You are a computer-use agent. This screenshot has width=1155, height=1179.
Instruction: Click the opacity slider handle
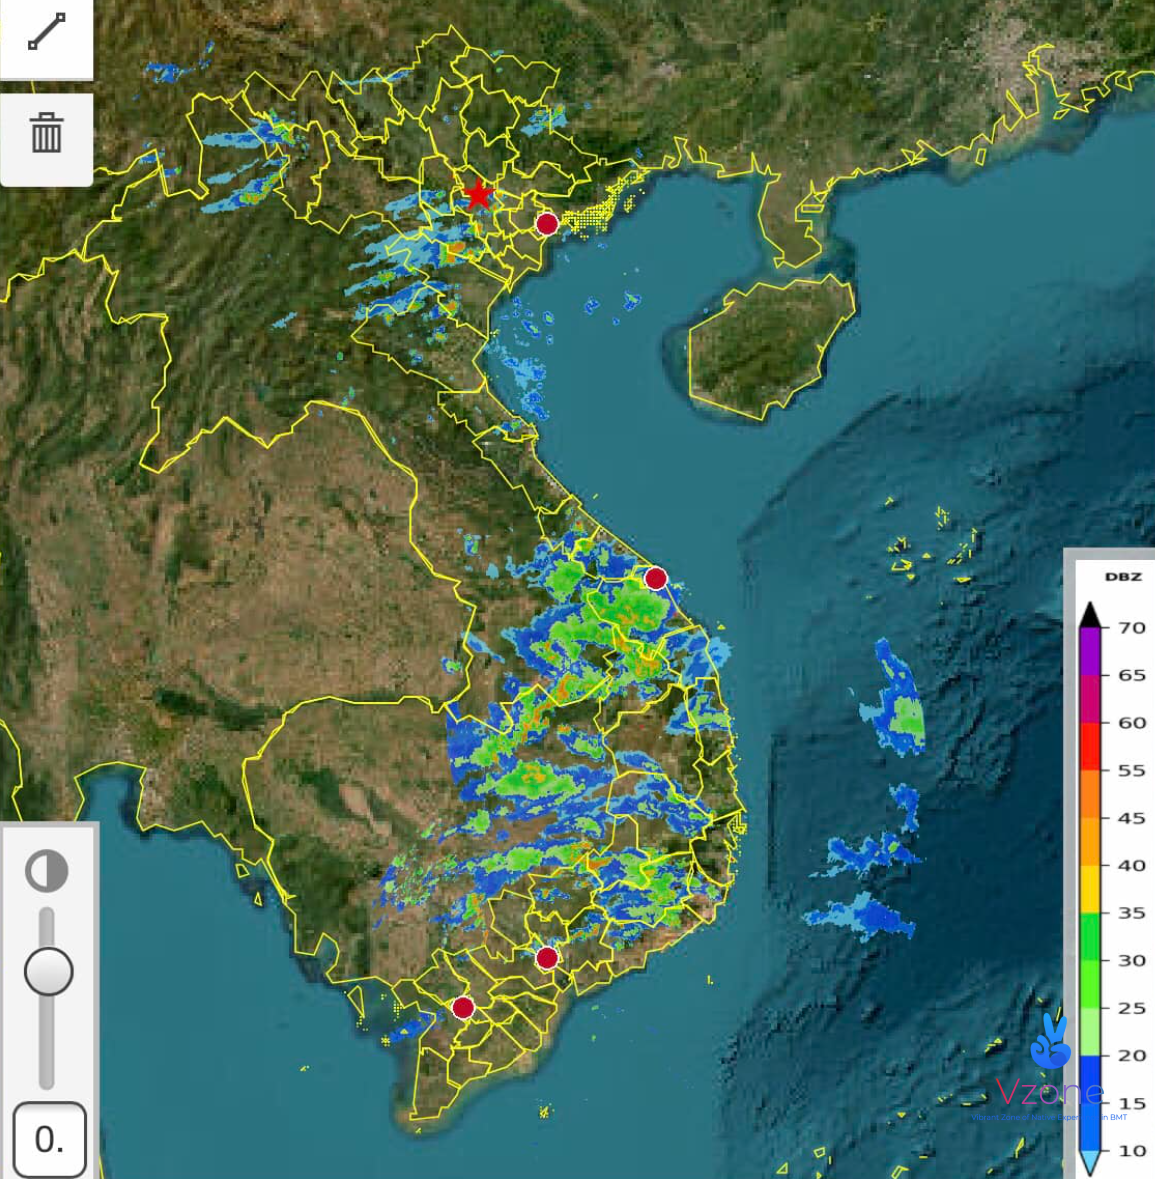pos(48,971)
